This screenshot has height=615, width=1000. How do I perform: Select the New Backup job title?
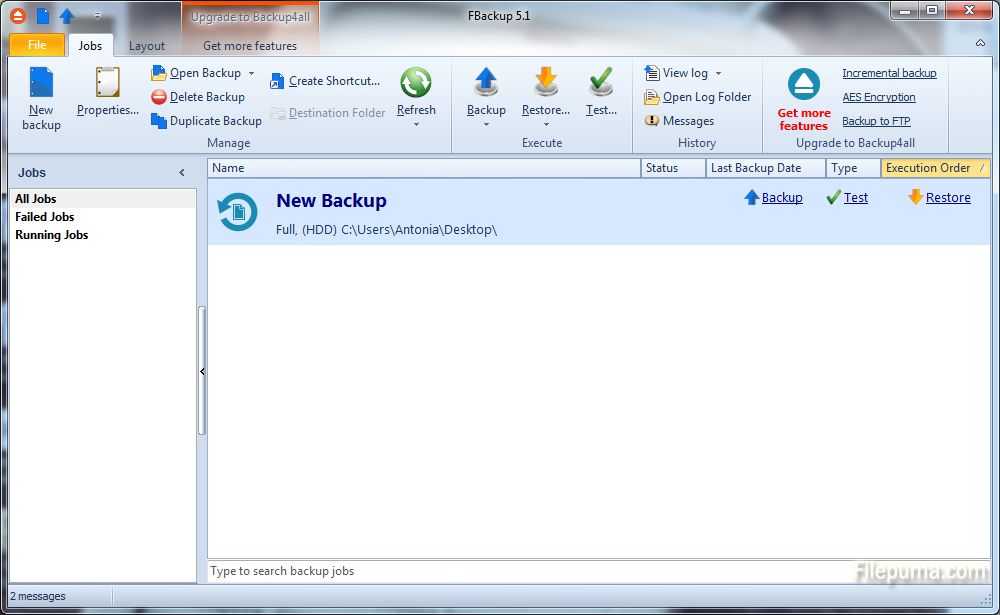(x=331, y=201)
